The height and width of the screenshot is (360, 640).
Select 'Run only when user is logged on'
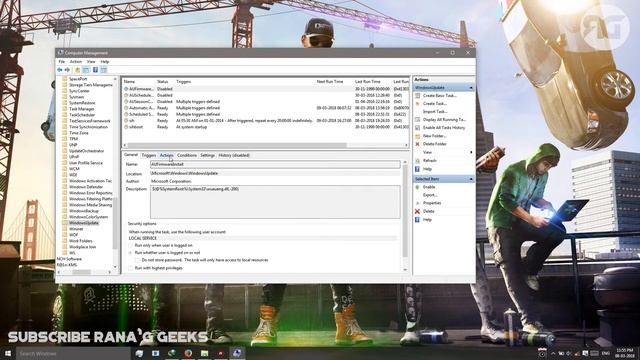pos(131,245)
